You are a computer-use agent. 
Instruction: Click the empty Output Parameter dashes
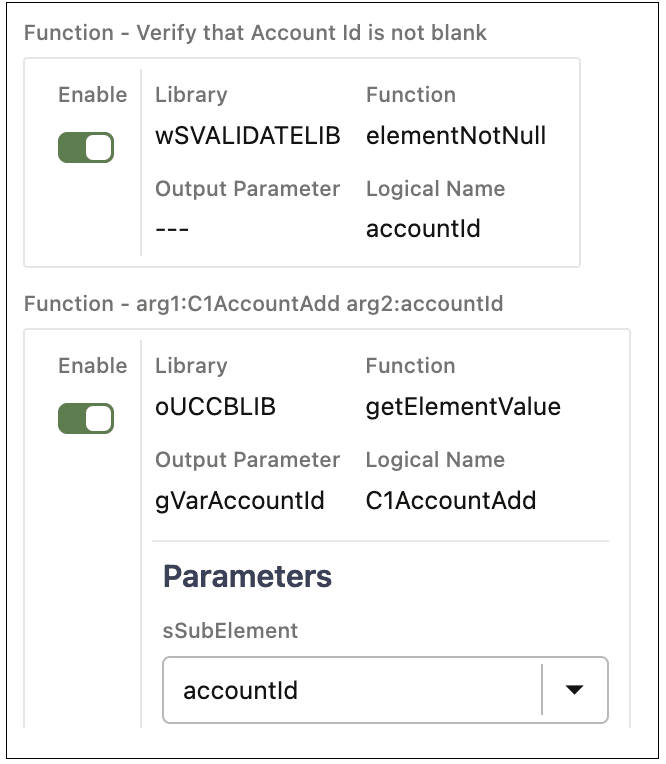[x=173, y=229]
